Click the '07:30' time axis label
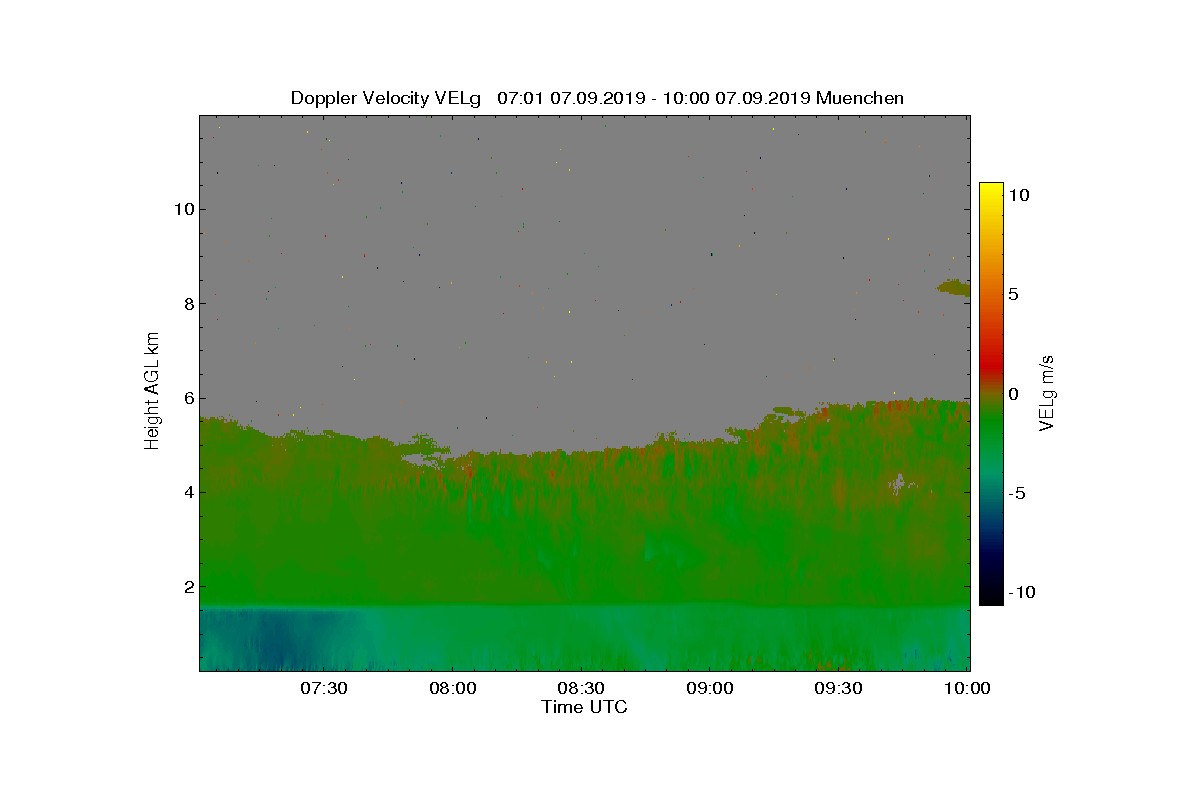This screenshot has height=800, width=1200. [324, 688]
